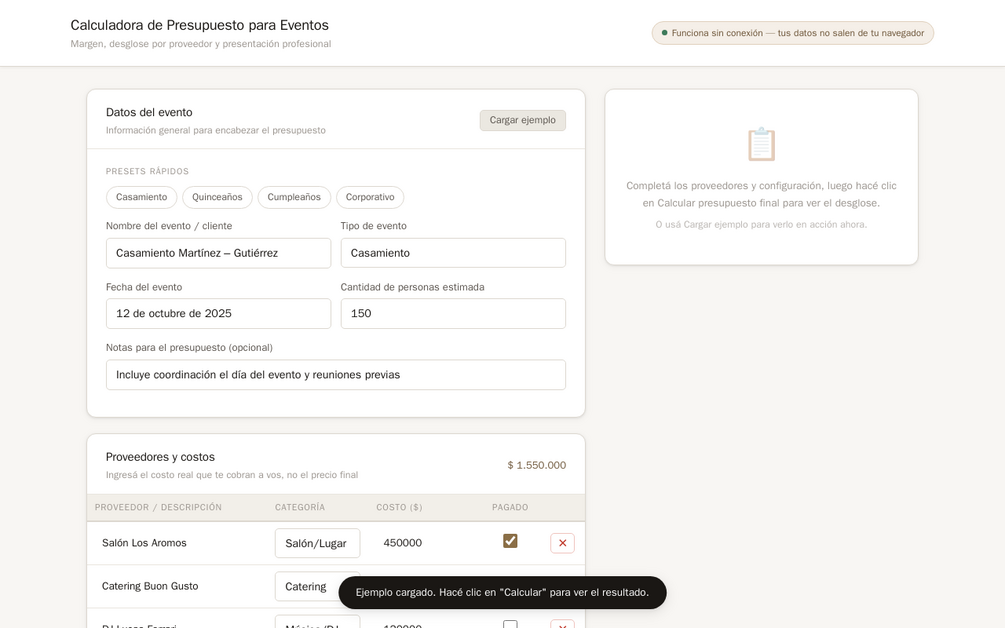Change the Cantidad de personas estimada value

click(453, 313)
